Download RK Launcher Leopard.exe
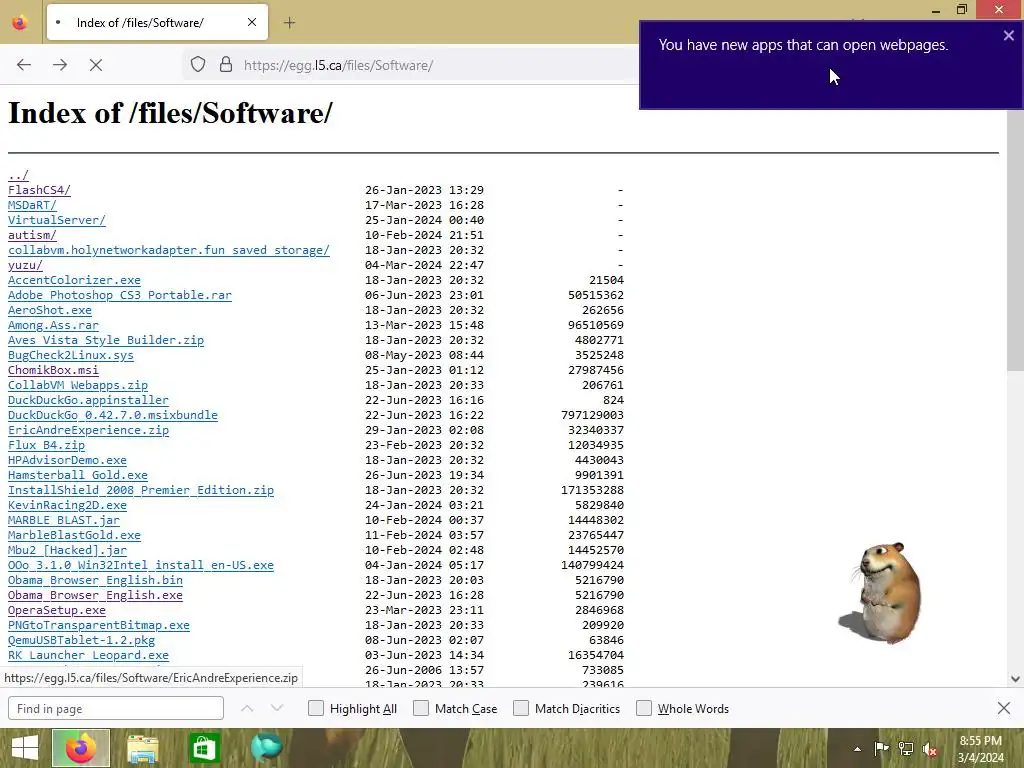Viewport: 1024px width, 768px height. pyautogui.click(x=88, y=656)
